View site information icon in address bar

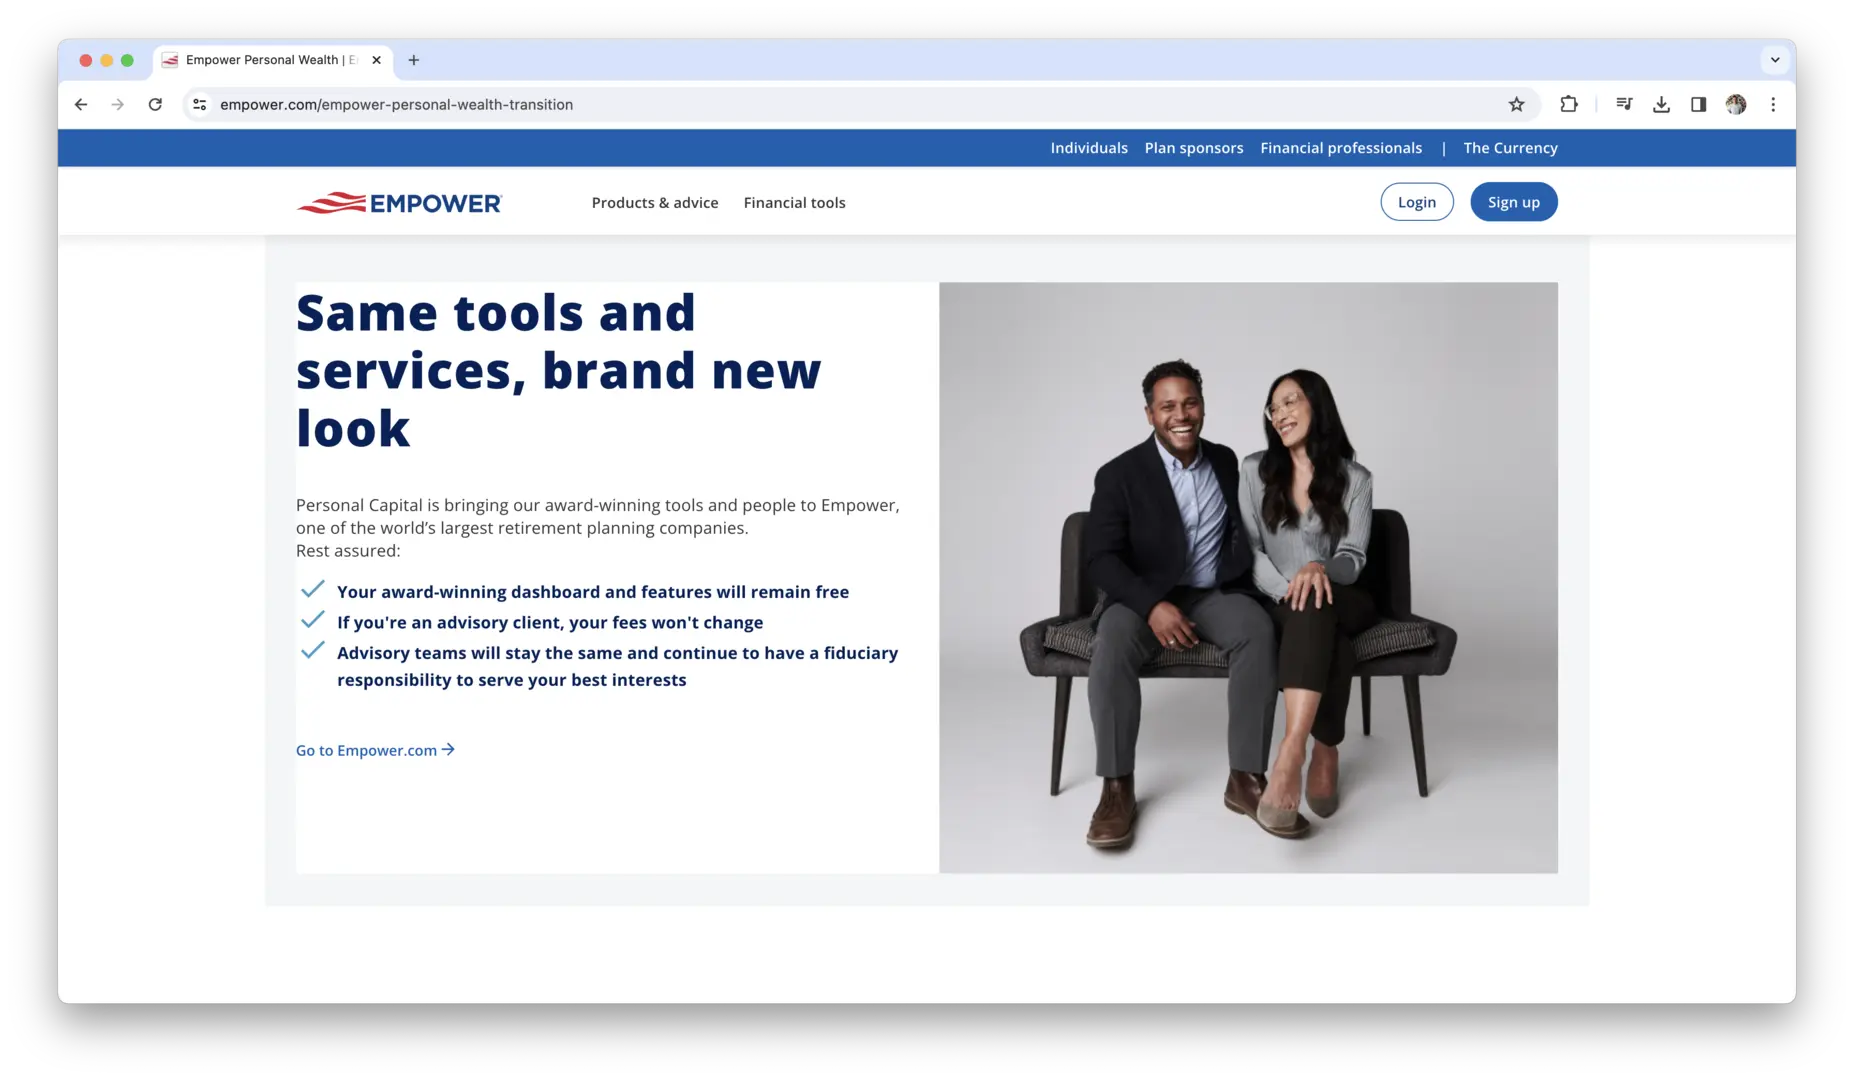coord(200,104)
